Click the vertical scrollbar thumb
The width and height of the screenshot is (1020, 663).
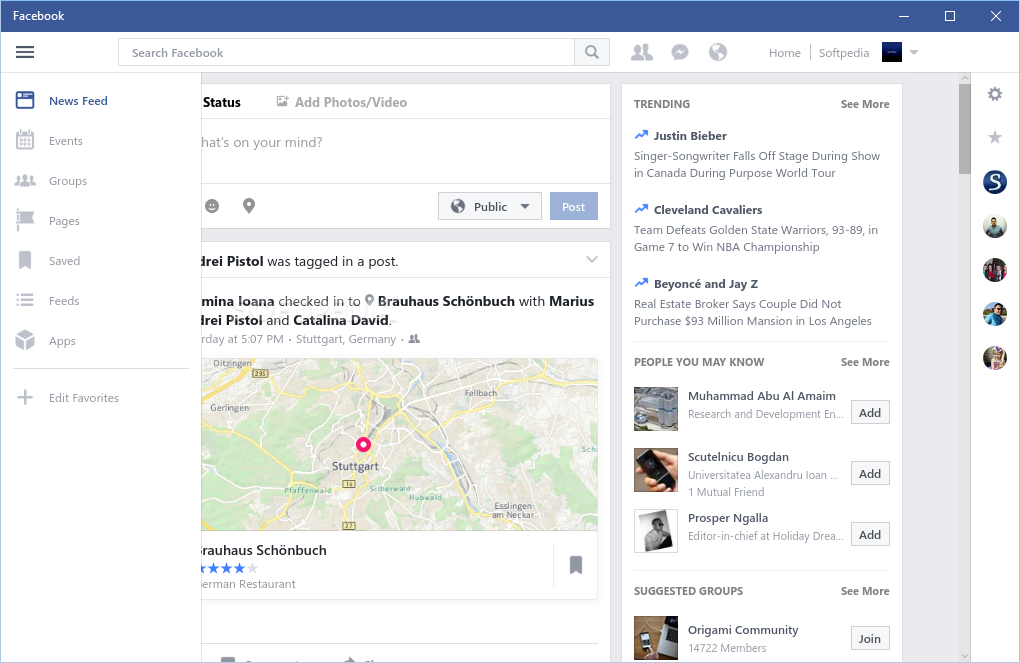[965, 129]
